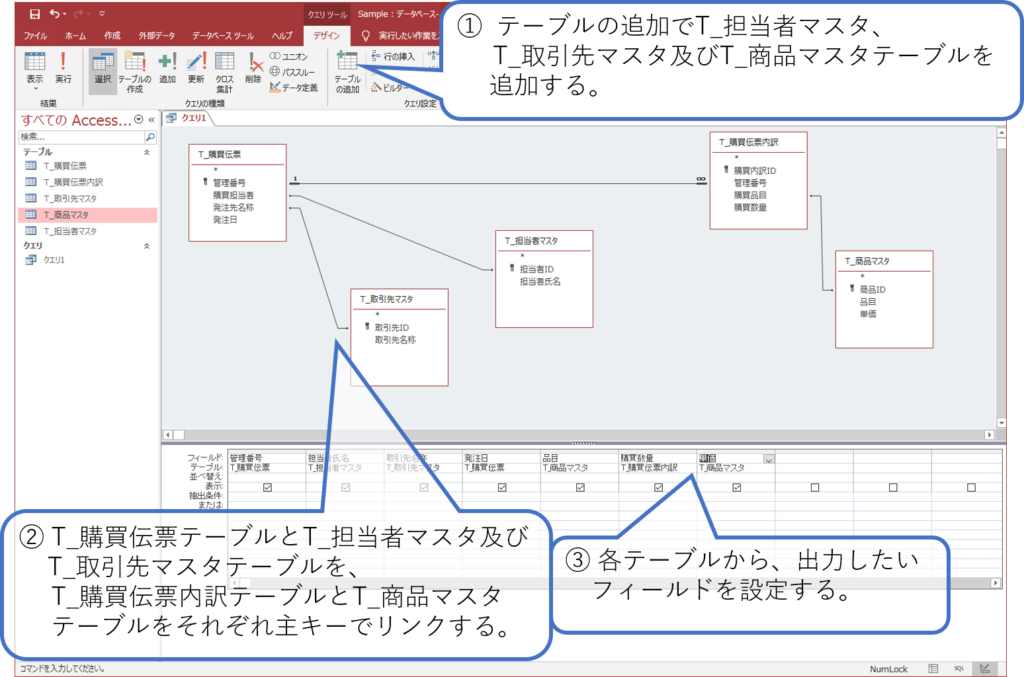Viewport: 1024px width, 677px height.
Task: Run the query with the 実行 icon
Action: pos(63,67)
